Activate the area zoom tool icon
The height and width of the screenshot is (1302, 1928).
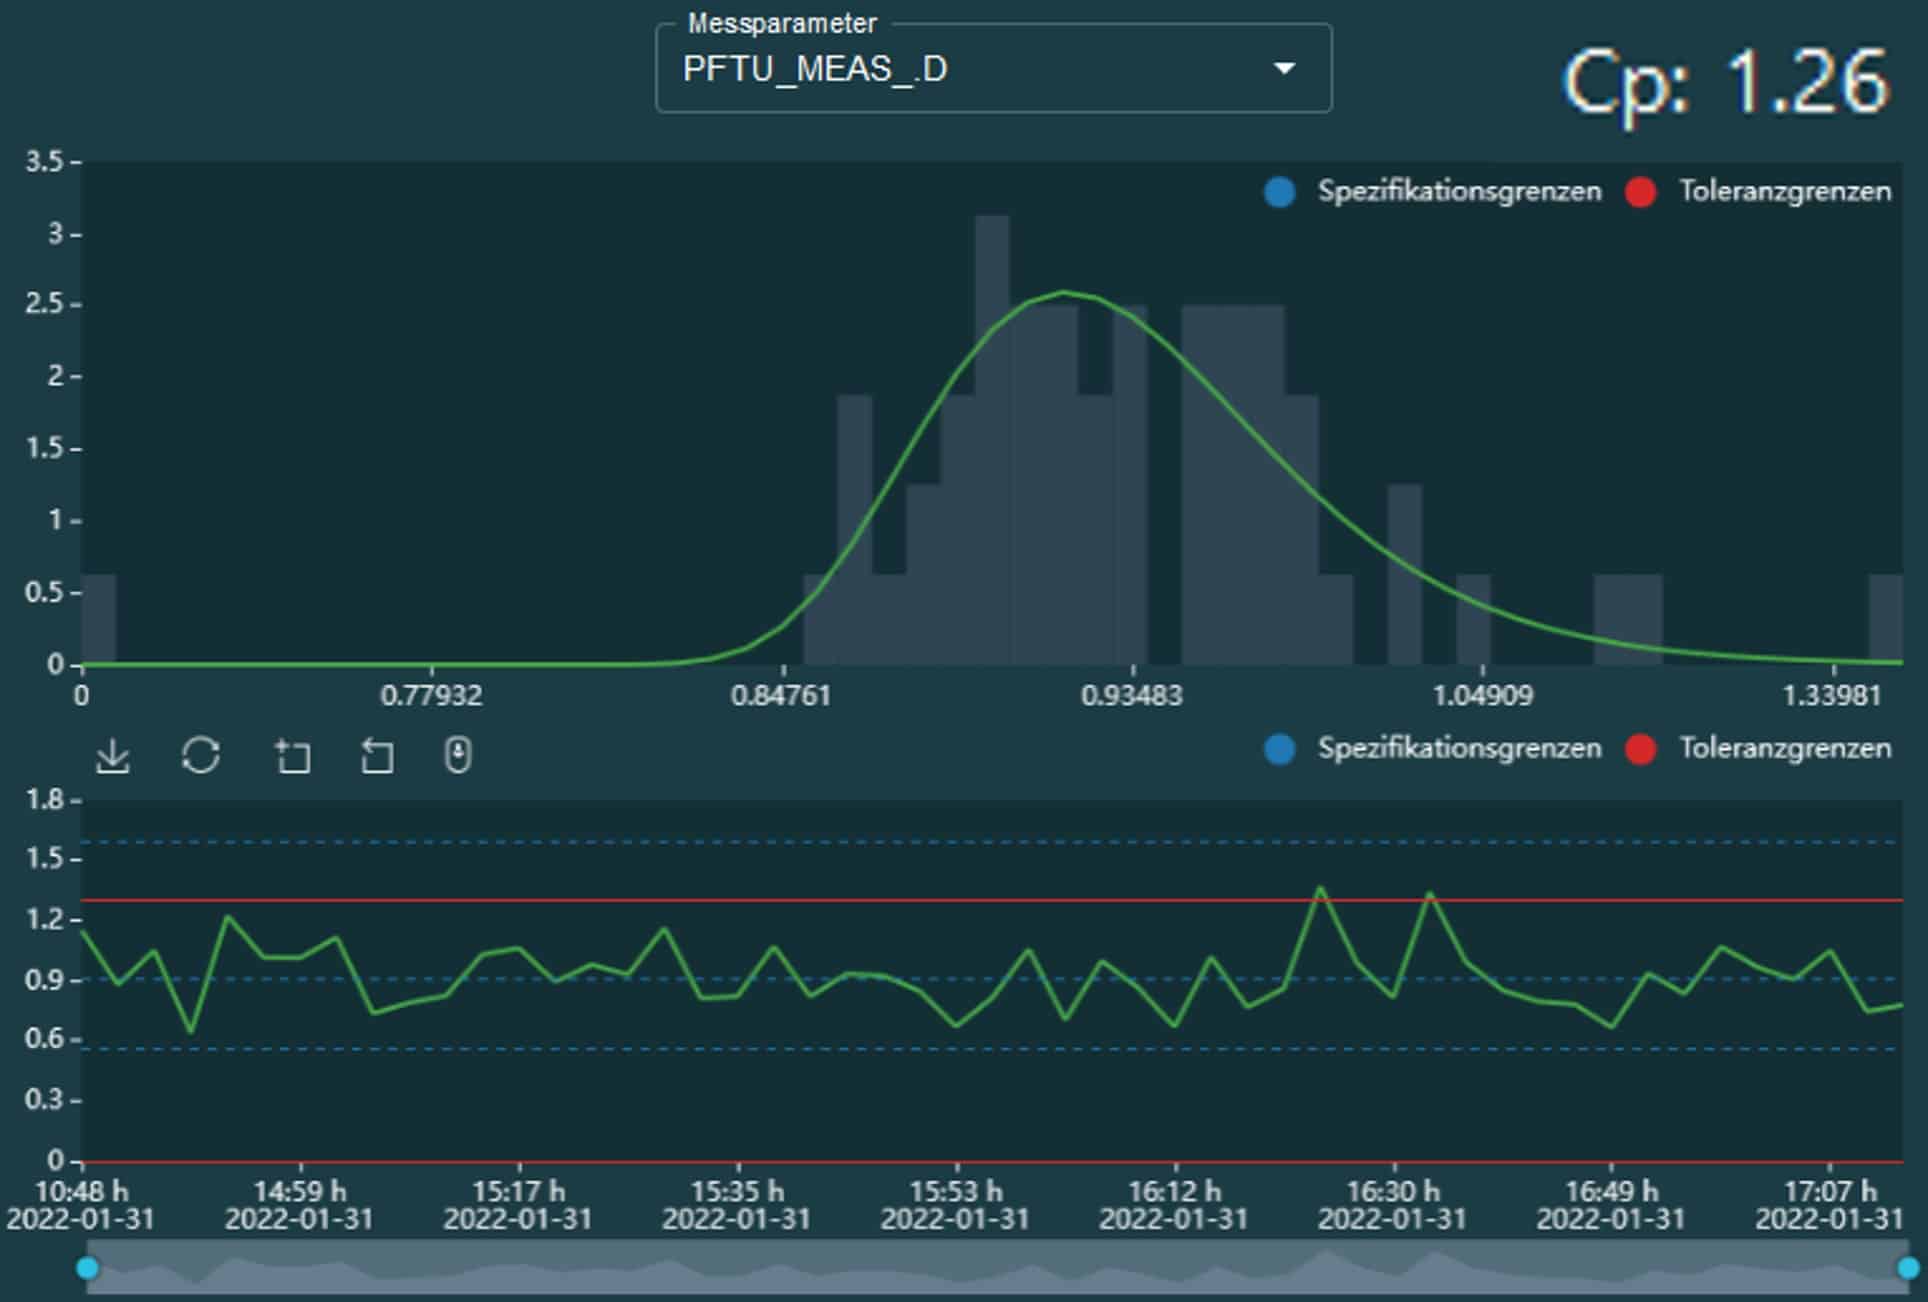click(292, 756)
